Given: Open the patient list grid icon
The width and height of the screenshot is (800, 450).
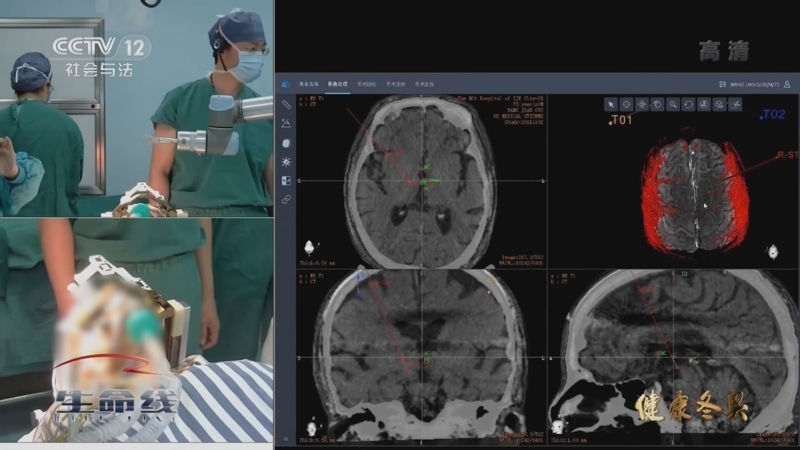Looking at the screenshot, I should point(722,84).
